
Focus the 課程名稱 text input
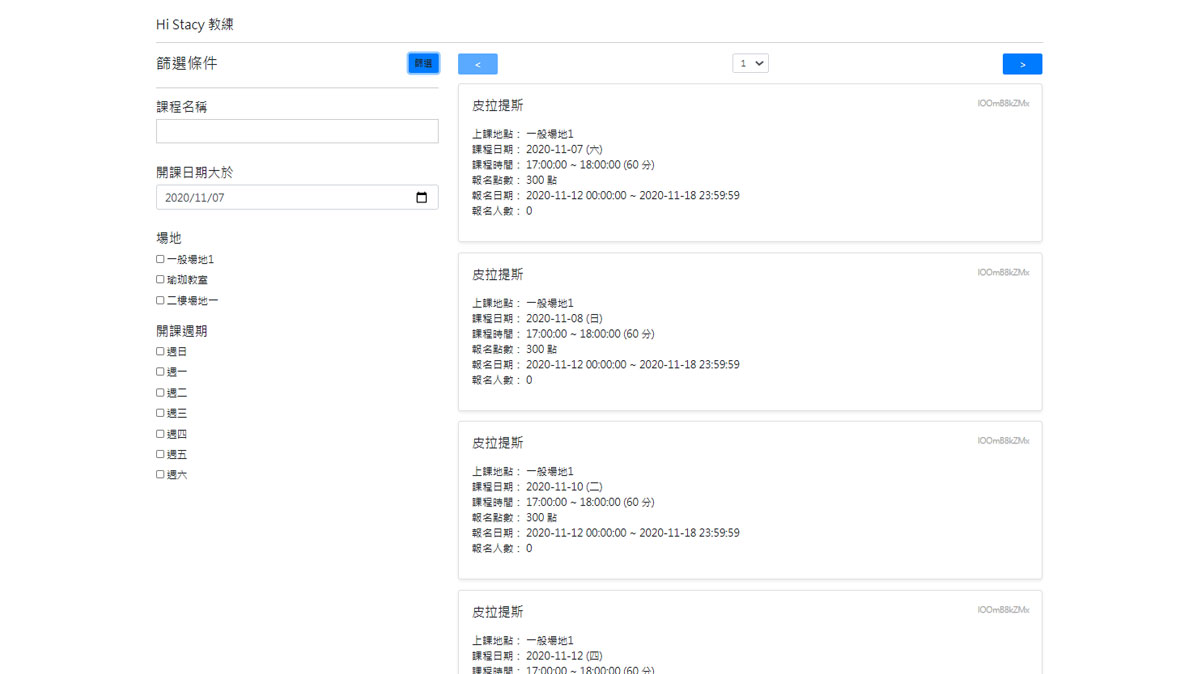coord(297,131)
